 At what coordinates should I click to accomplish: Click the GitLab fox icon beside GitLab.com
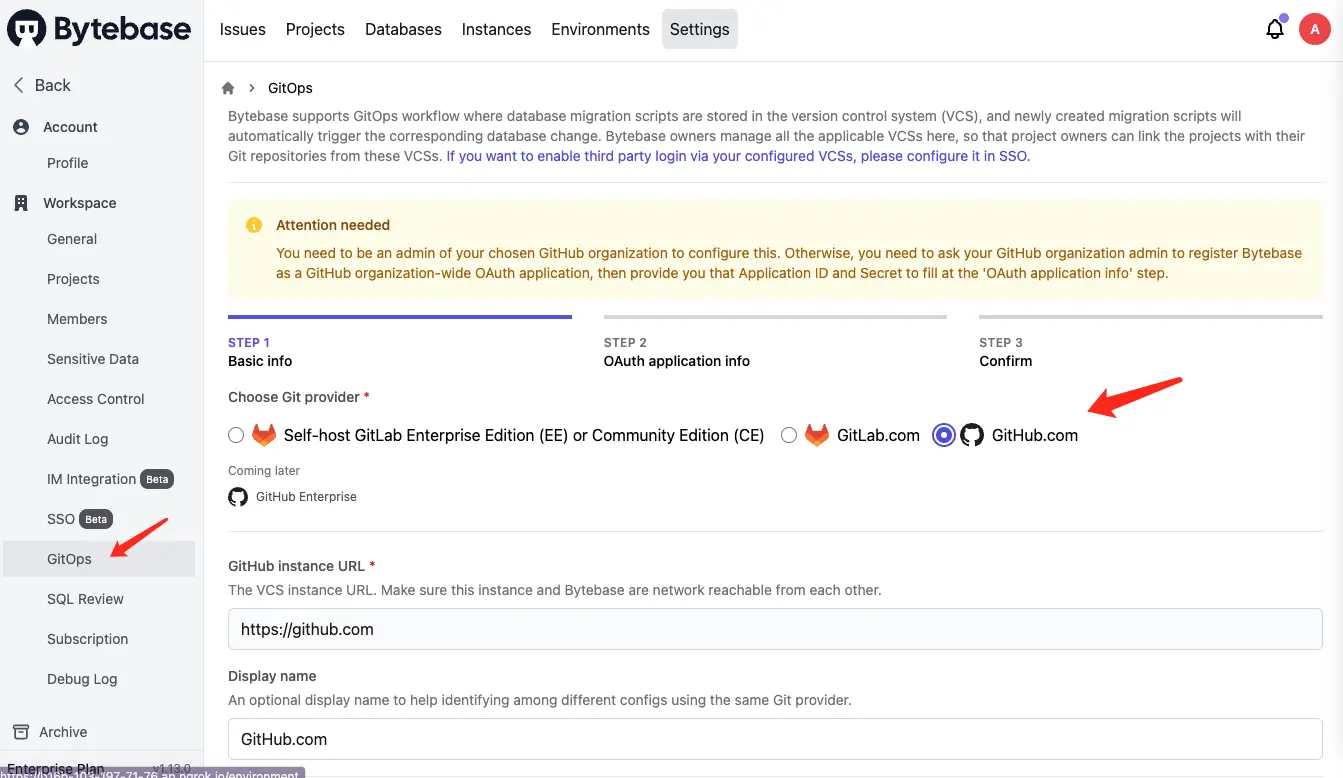pos(815,435)
